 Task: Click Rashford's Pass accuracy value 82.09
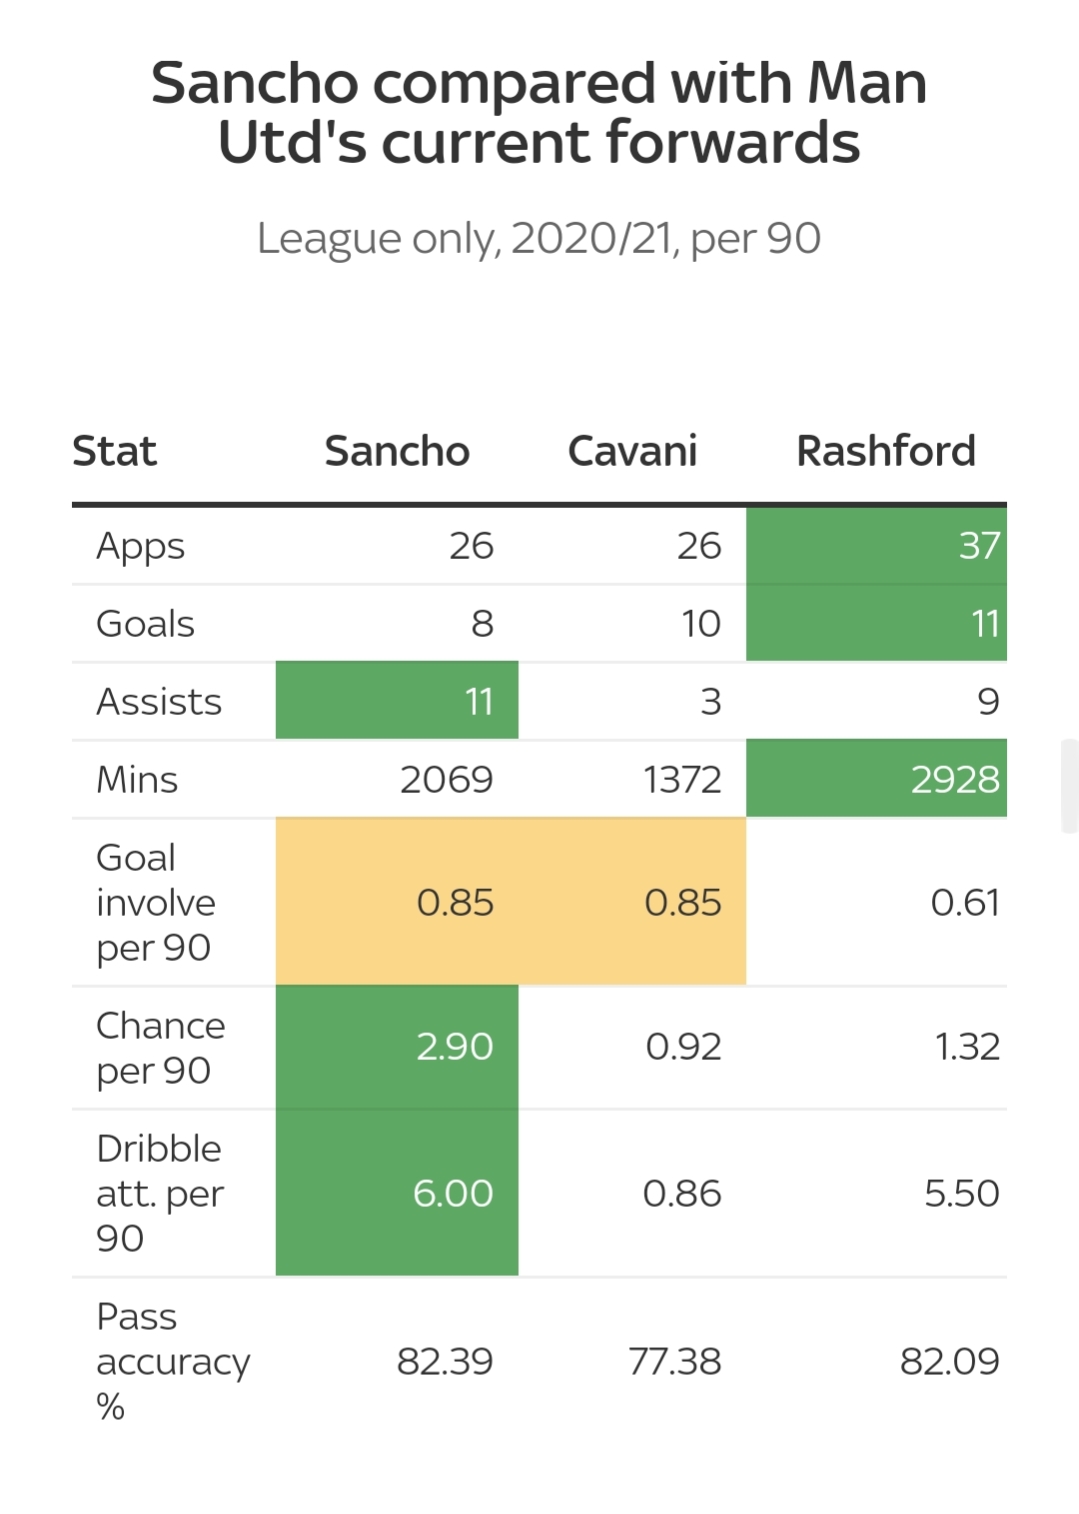pyautogui.click(x=949, y=1361)
